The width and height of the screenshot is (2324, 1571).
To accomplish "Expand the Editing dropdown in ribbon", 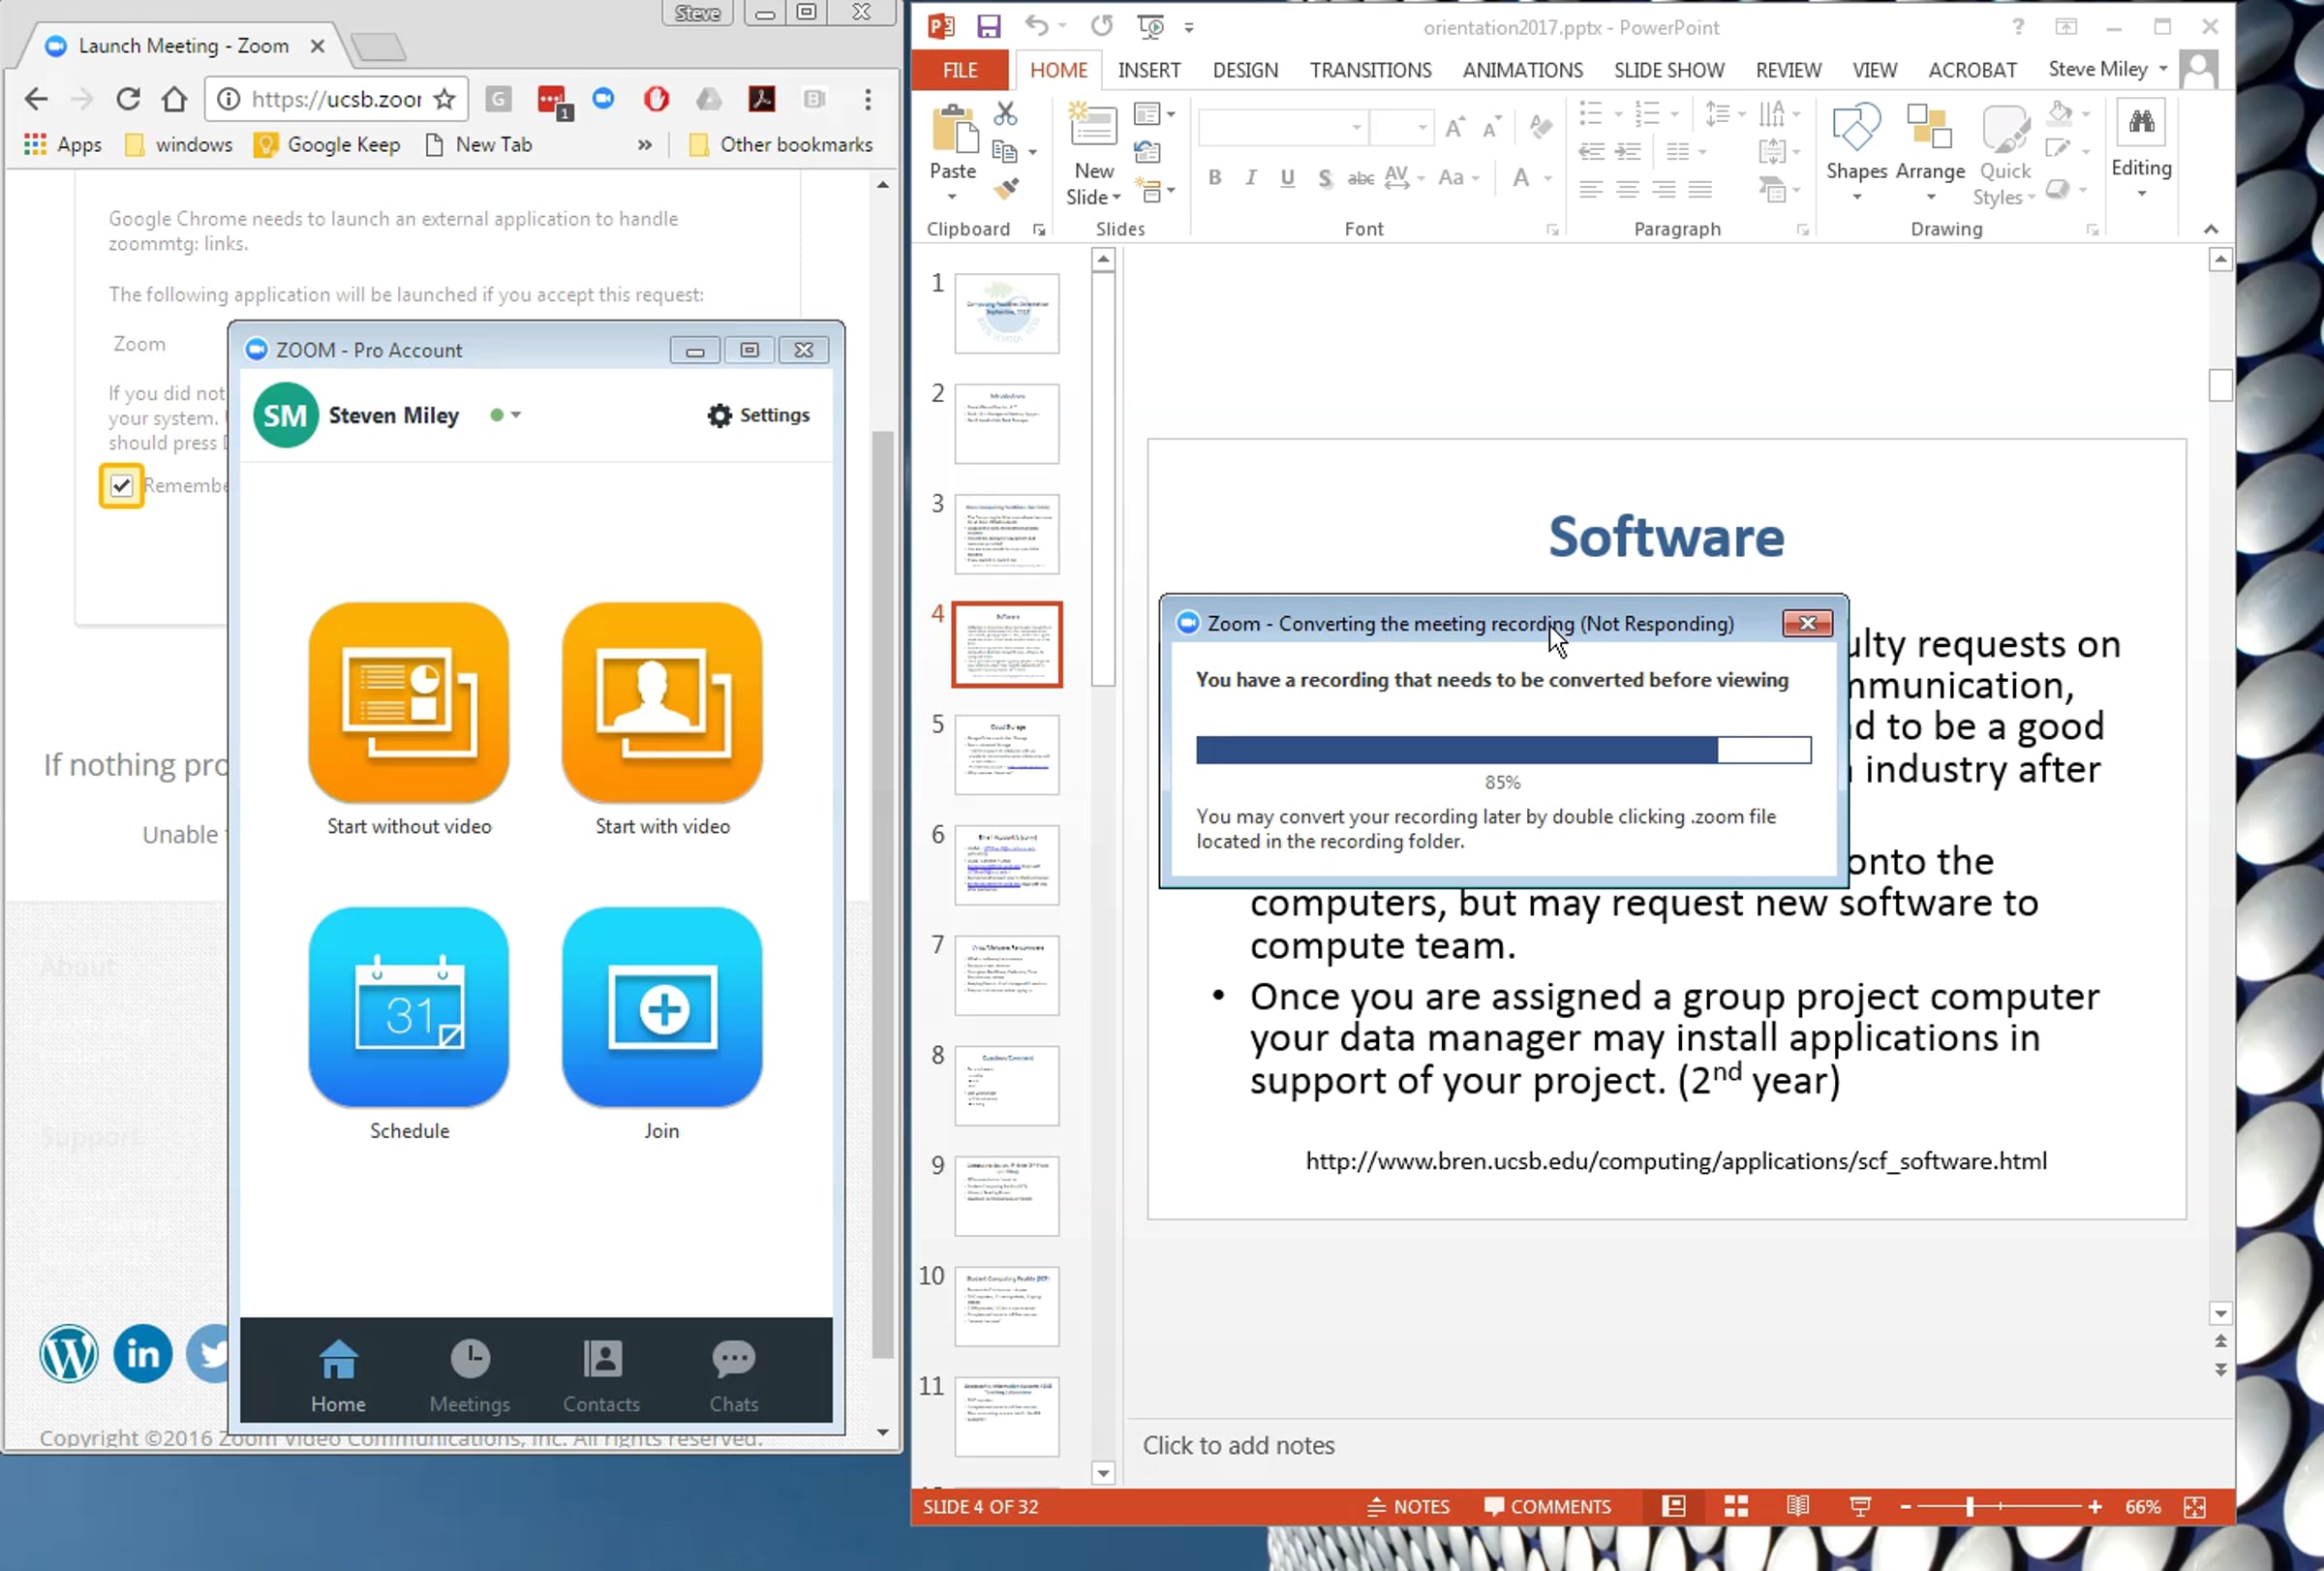I will click(2140, 193).
